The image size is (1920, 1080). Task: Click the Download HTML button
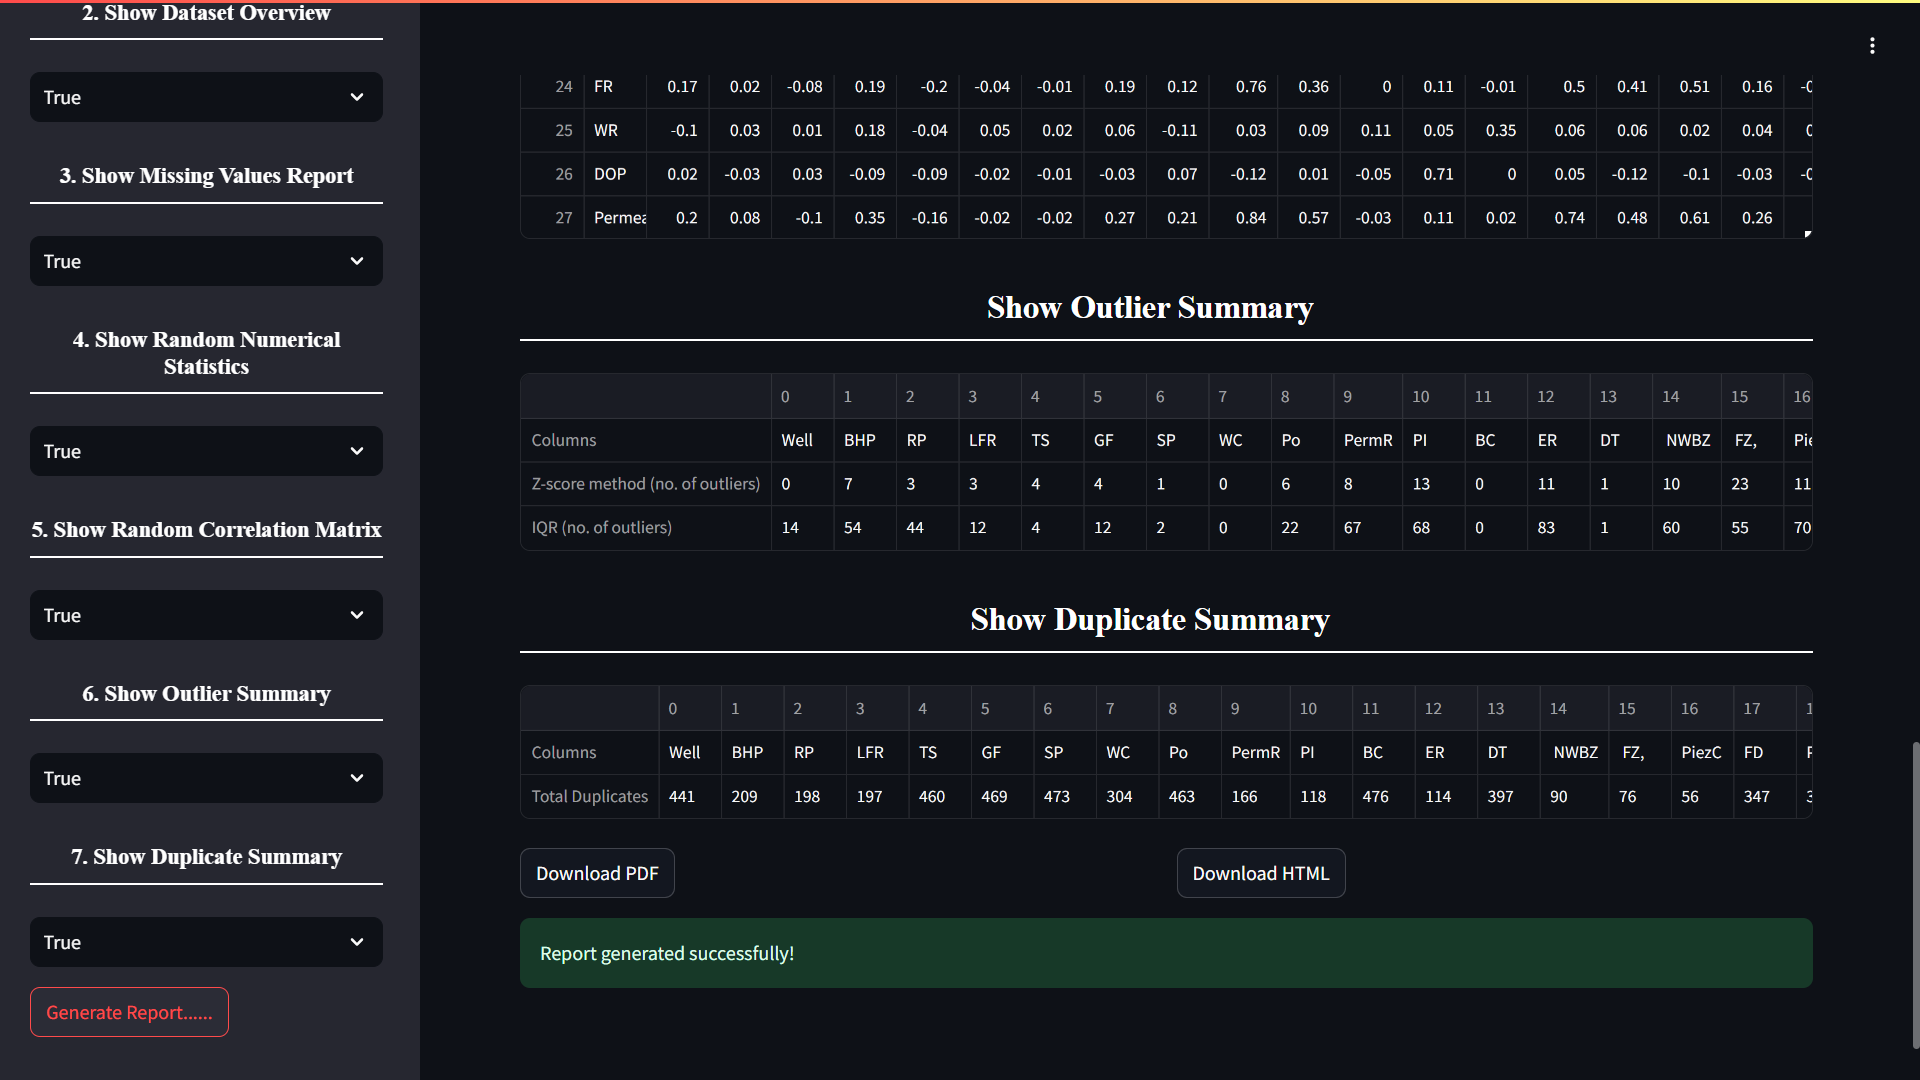point(1260,873)
